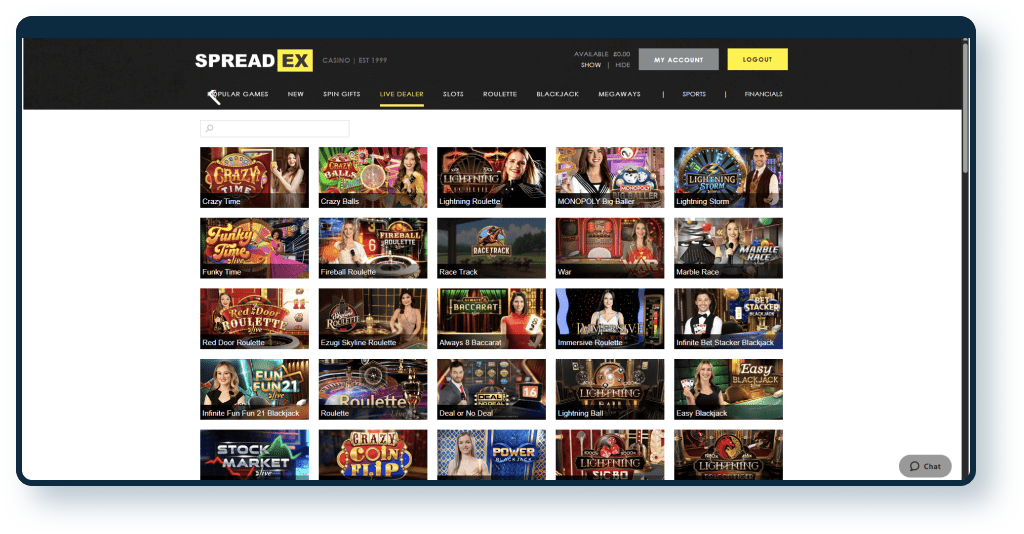Launch Immersive Roulette
The width and height of the screenshot is (1024, 534).
tap(610, 319)
